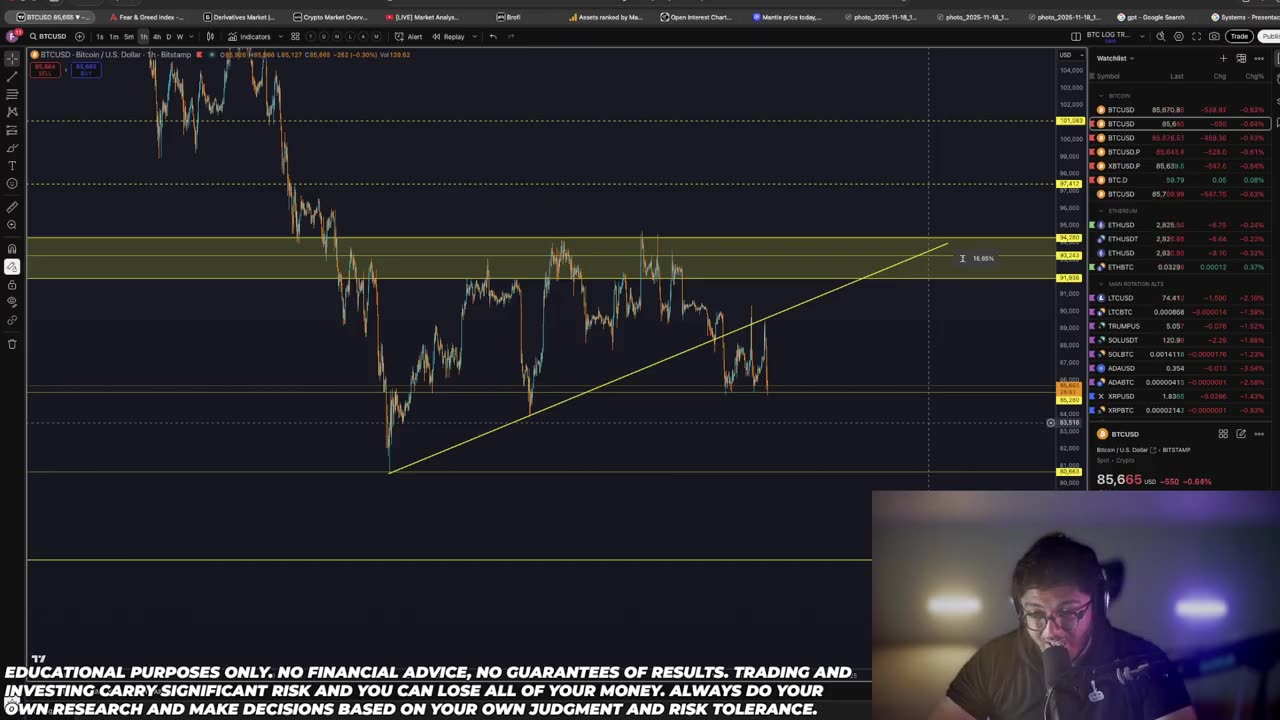Select the zoom in tool
Image resolution: width=1280 pixels, height=720 pixels.
(x=12, y=225)
